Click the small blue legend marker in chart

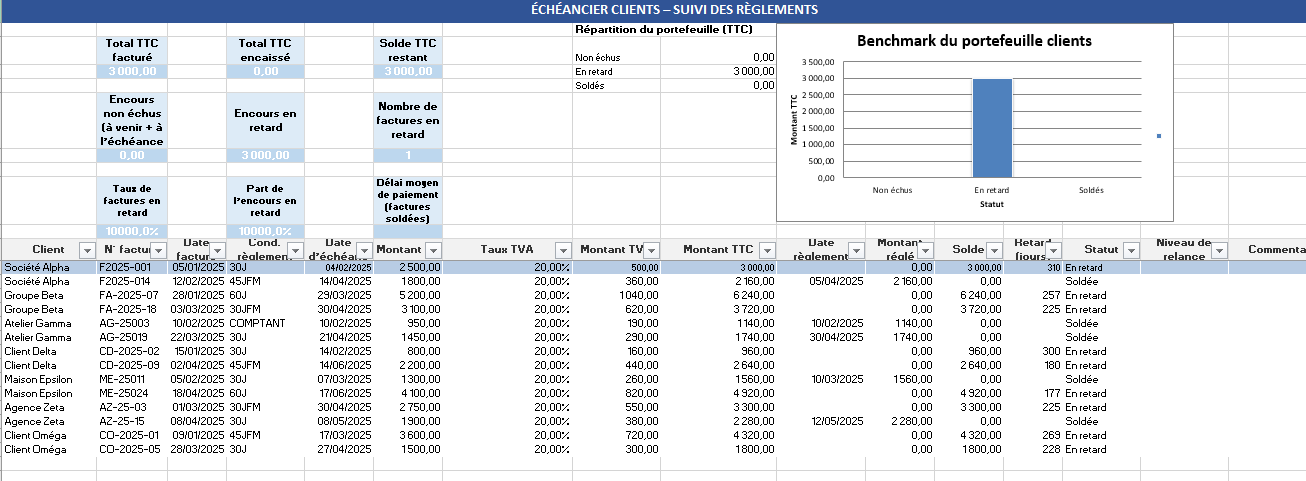click(1158, 136)
